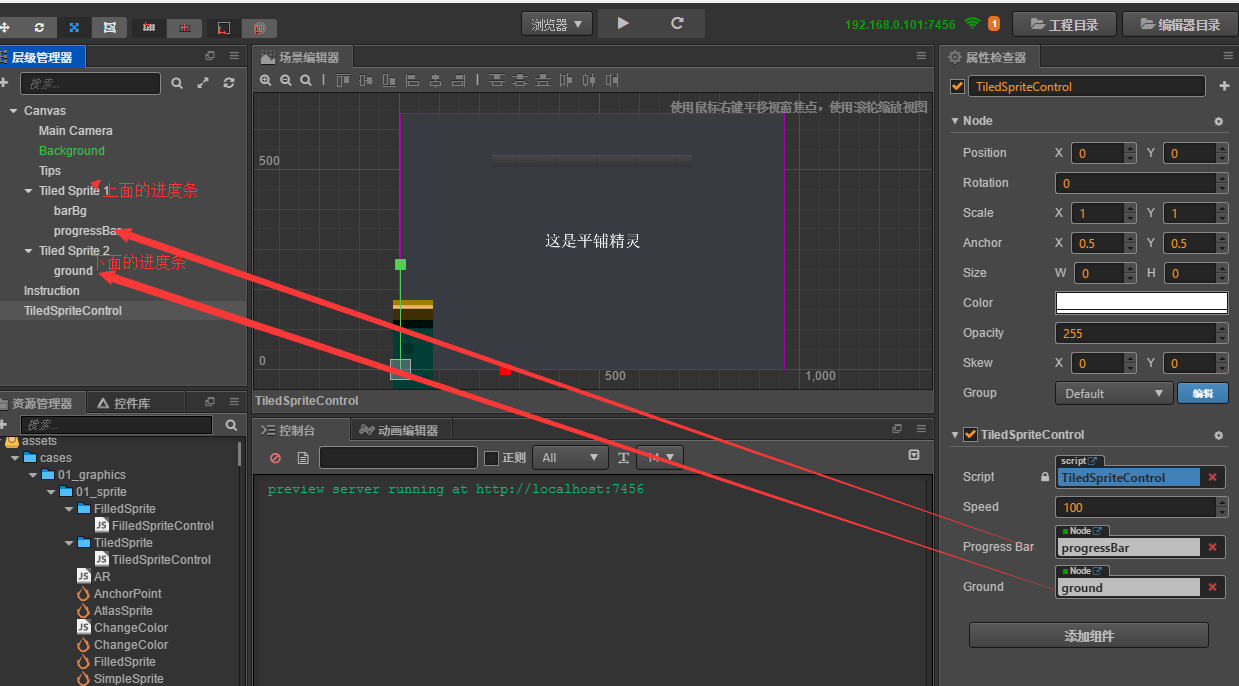Click the search icon in hierarchy panel
The width and height of the screenshot is (1239, 686).
(177, 83)
